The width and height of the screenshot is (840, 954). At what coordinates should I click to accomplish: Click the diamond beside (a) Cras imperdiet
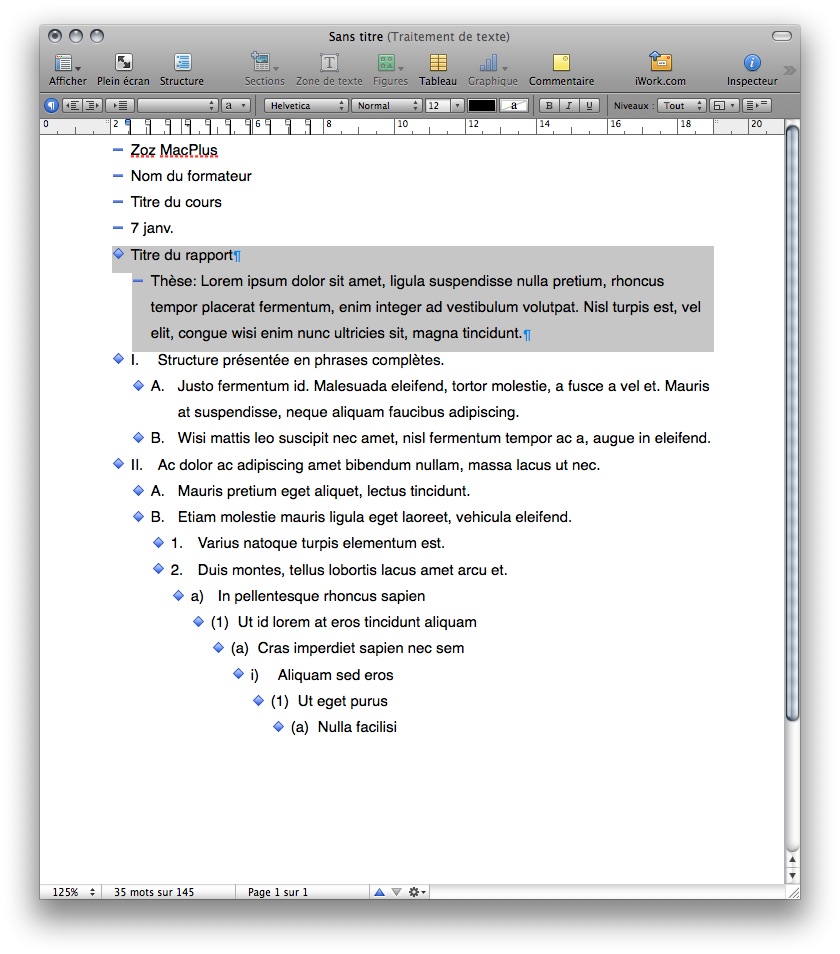[x=218, y=647]
